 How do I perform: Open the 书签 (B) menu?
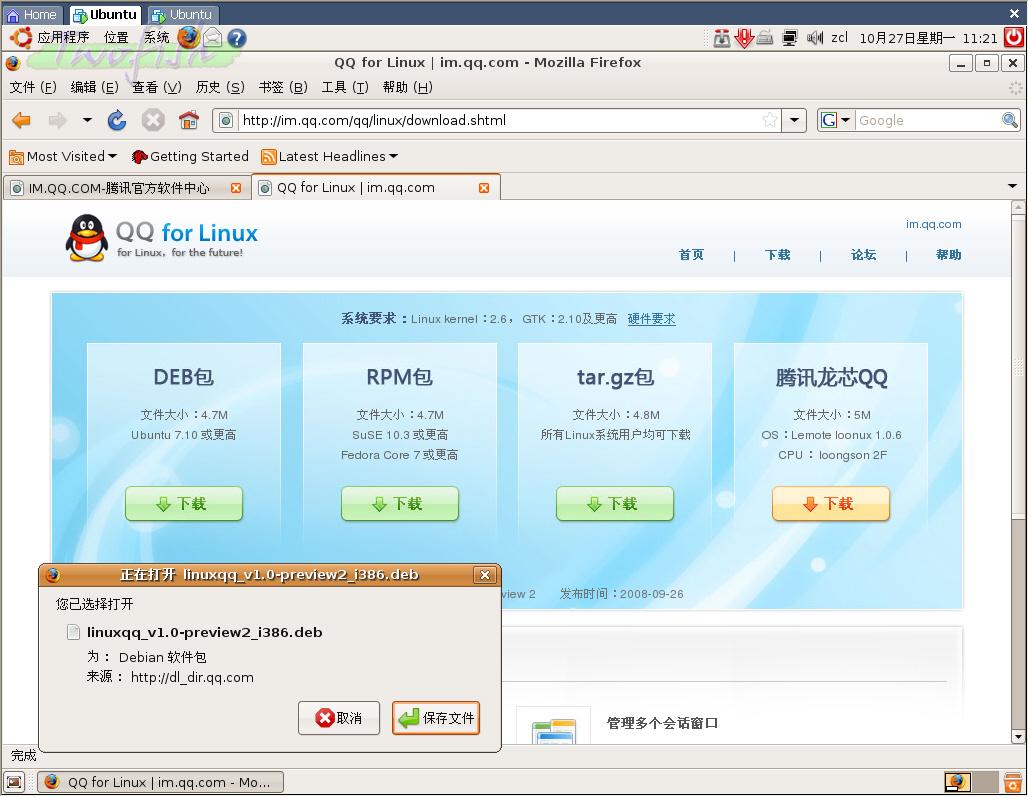pos(283,87)
